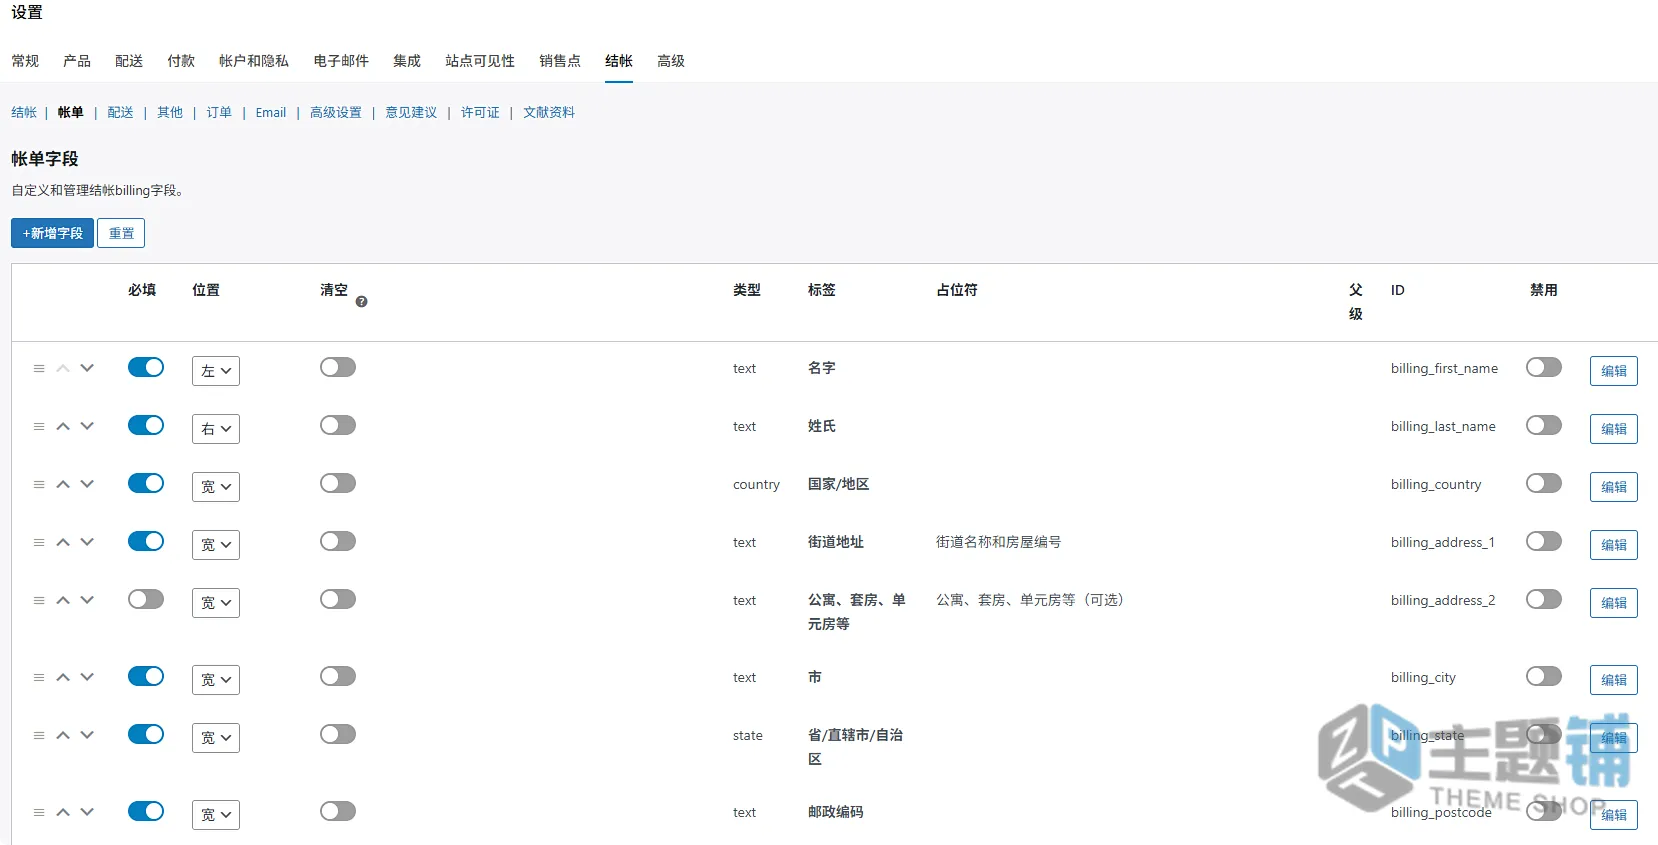Grab the drag handle for billing_city row
Screen dimensions: 1658x845
(x=39, y=677)
